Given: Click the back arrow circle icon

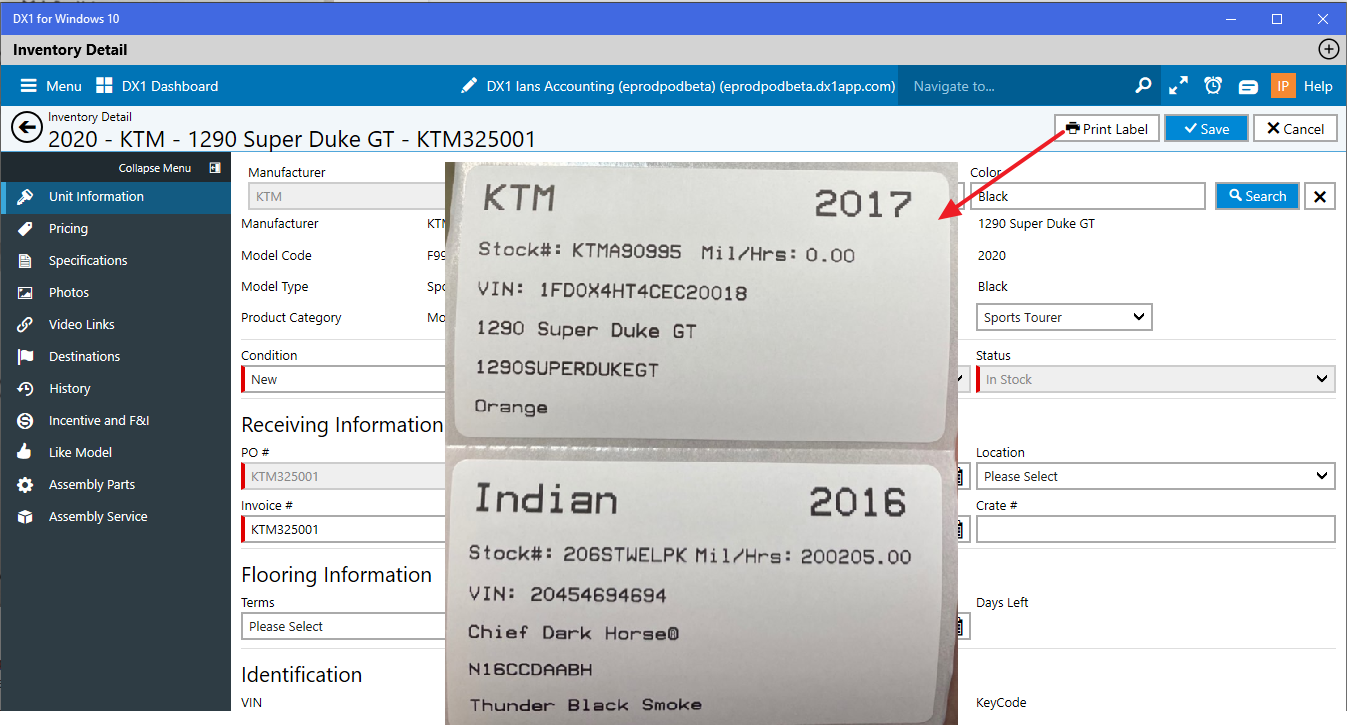Looking at the screenshot, I should [26, 128].
